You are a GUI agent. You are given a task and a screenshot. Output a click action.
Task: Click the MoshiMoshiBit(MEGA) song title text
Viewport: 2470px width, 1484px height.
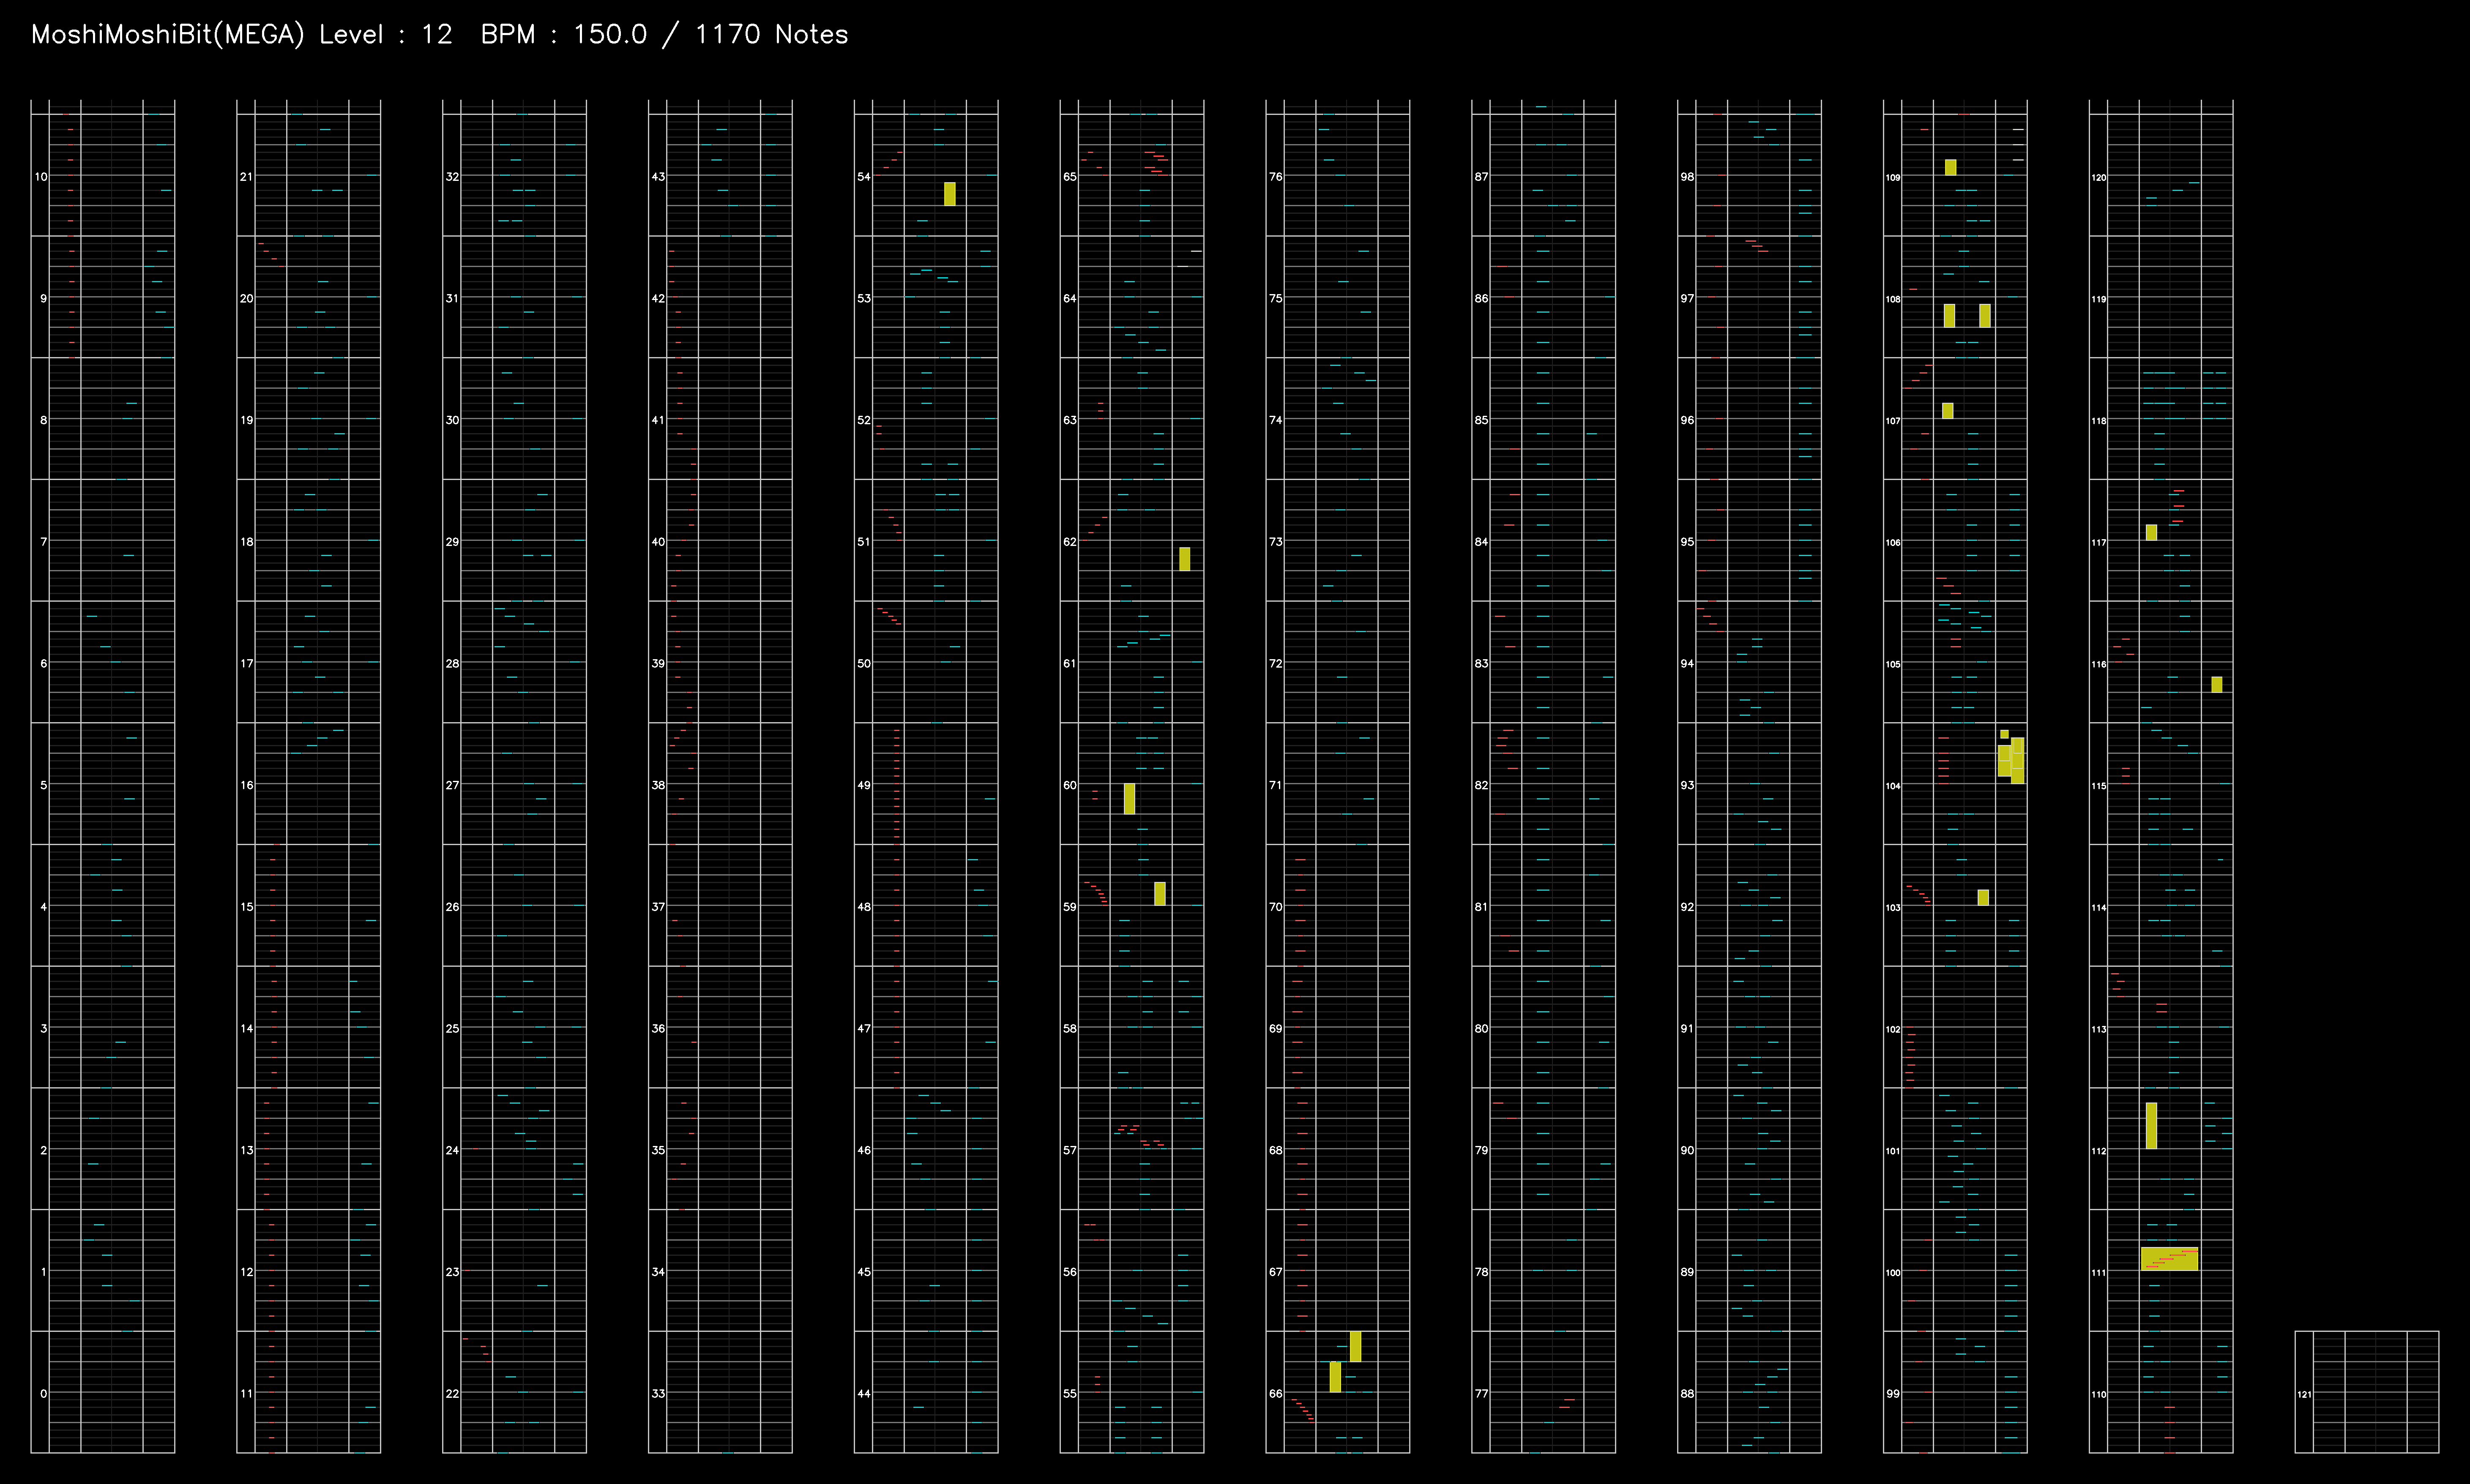(x=167, y=35)
